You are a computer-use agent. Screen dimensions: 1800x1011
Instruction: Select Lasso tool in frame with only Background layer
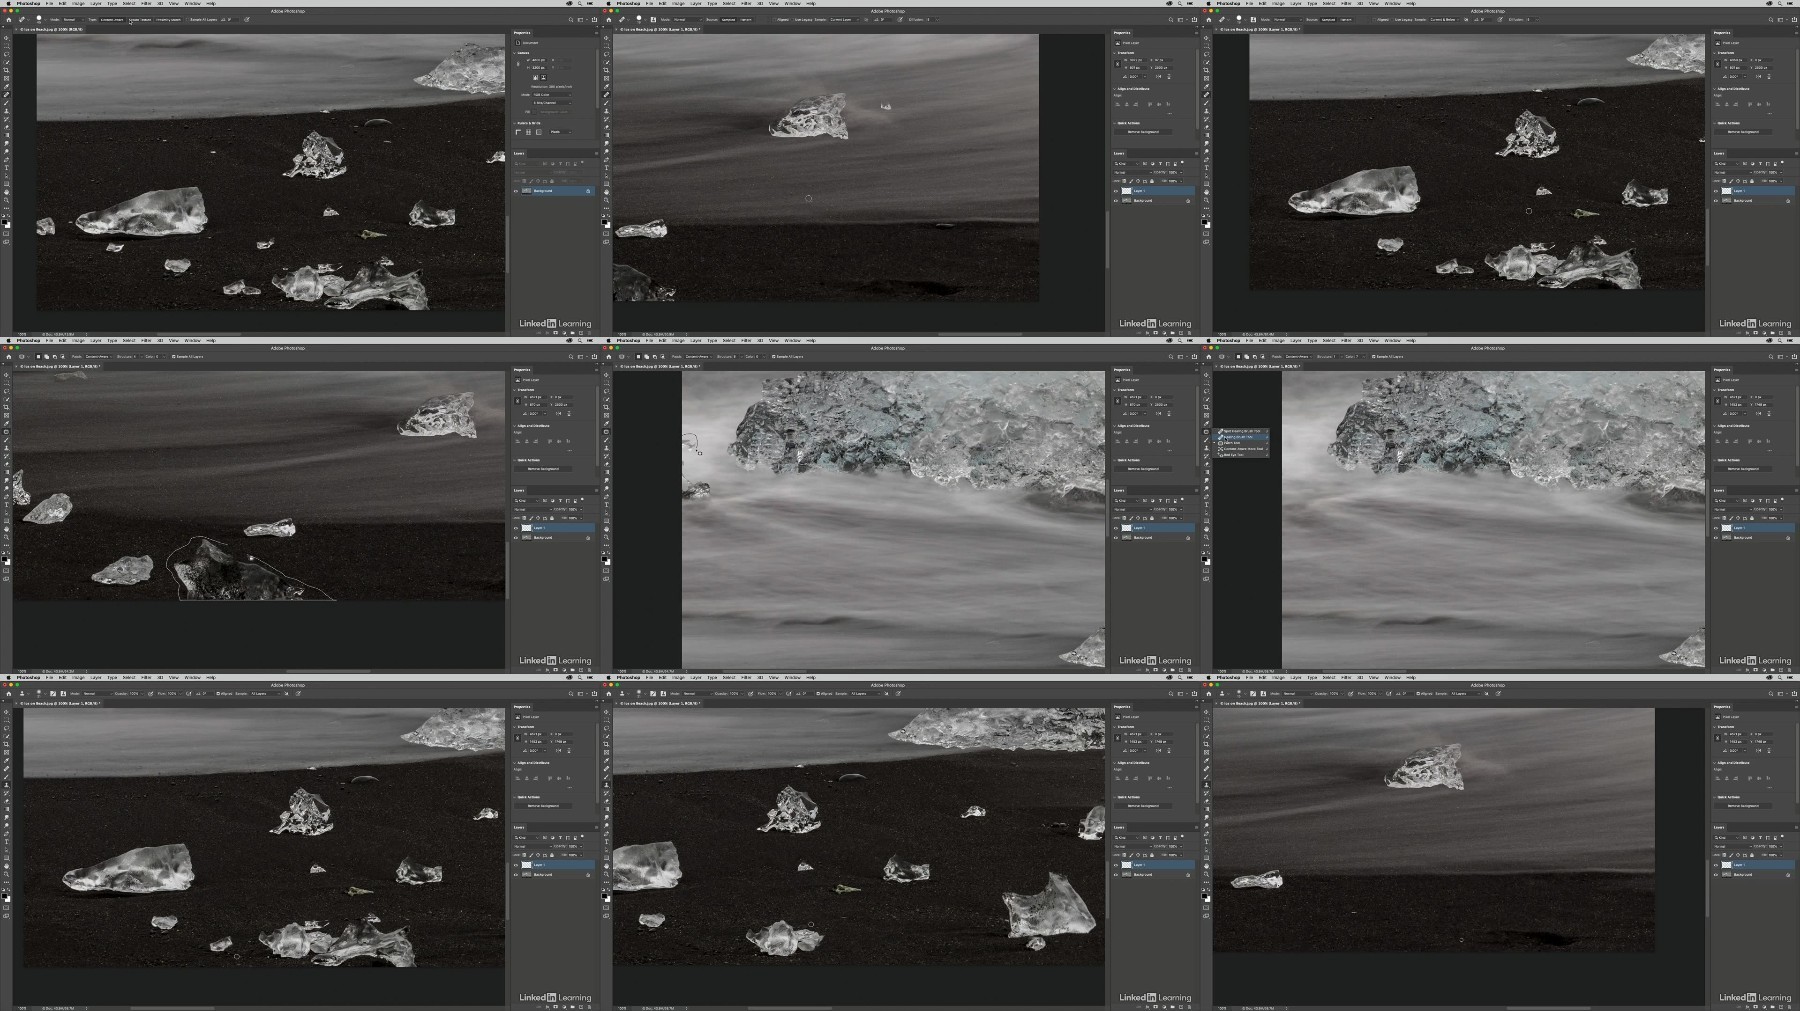coord(6,54)
